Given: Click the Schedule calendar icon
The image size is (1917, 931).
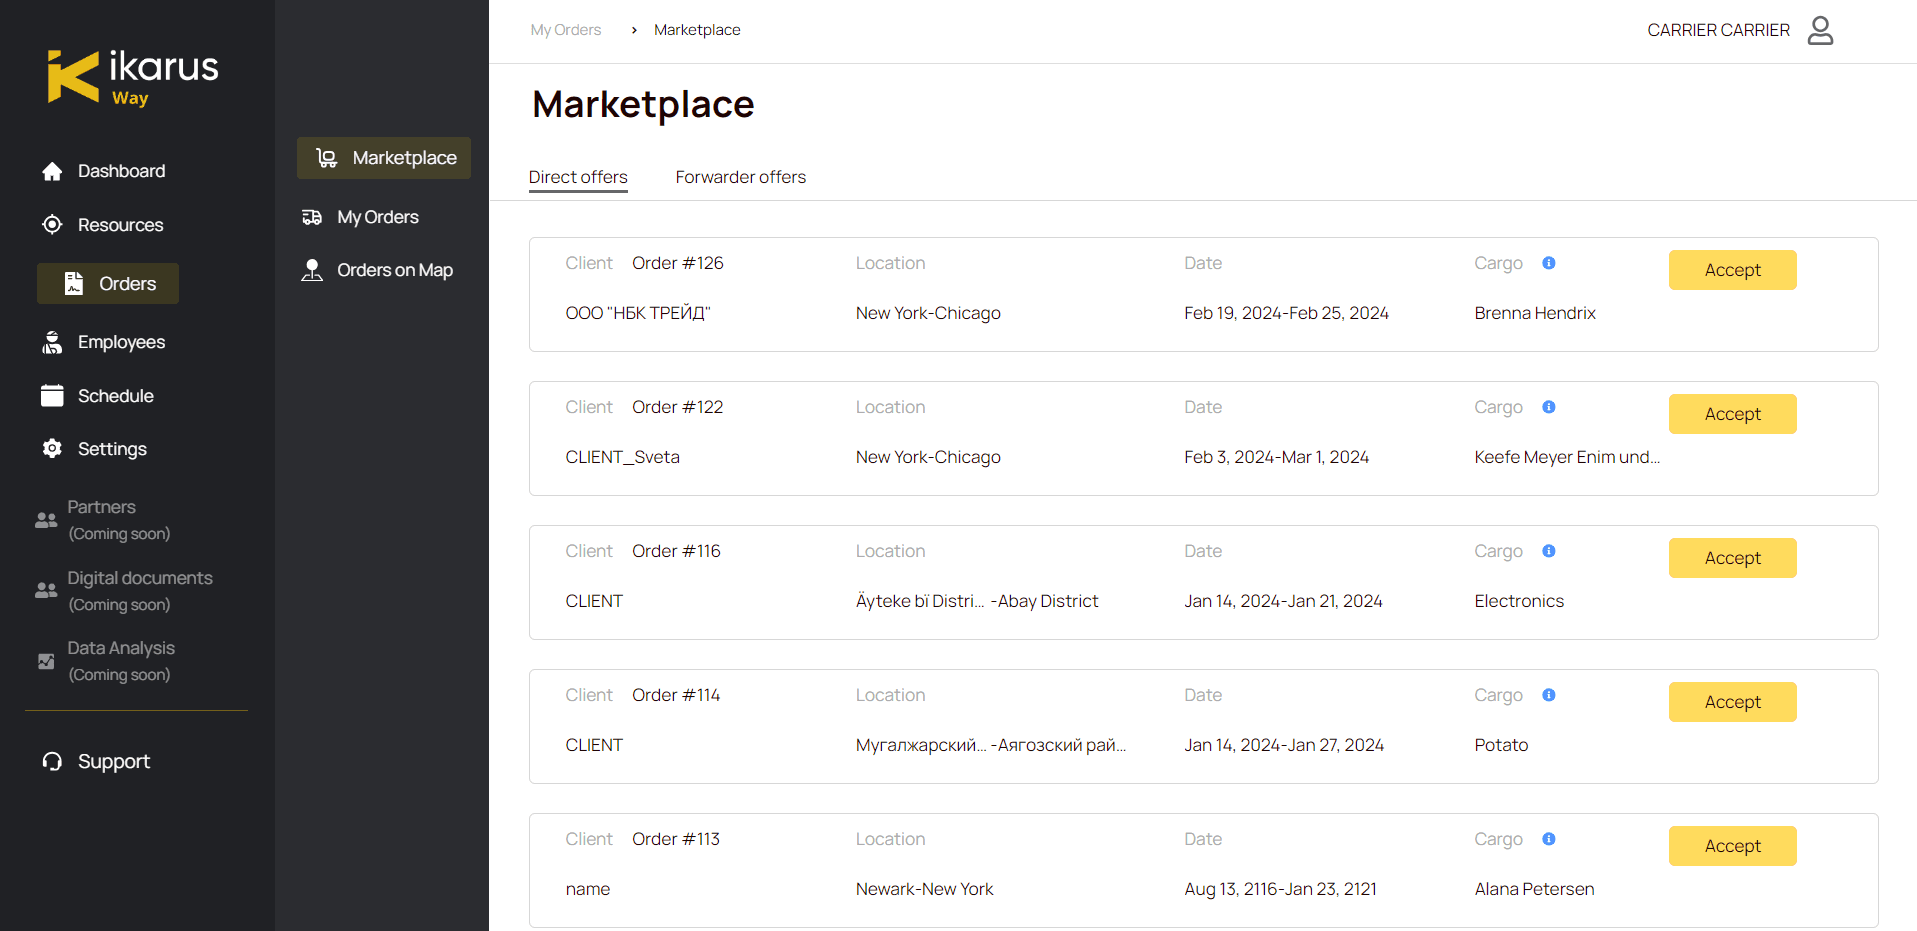Looking at the screenshot, I should point(52,396).
